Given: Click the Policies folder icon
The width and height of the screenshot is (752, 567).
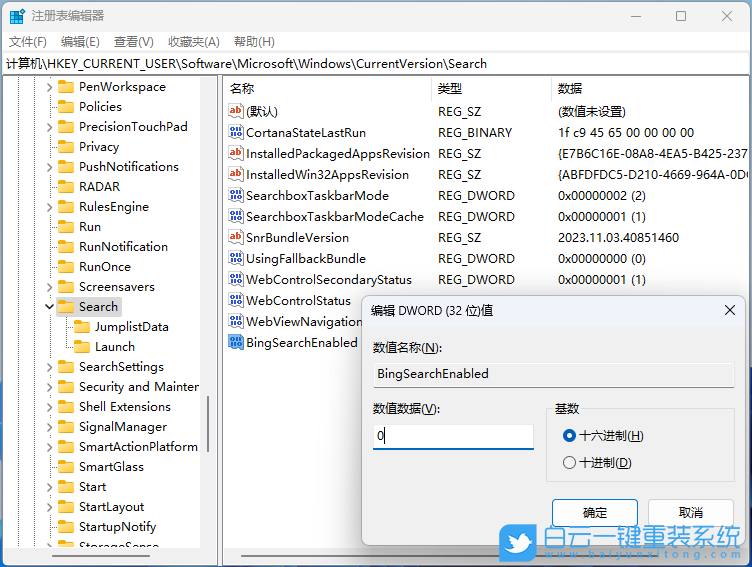Looking at the screenshot, I should click(x=66, y=106).
